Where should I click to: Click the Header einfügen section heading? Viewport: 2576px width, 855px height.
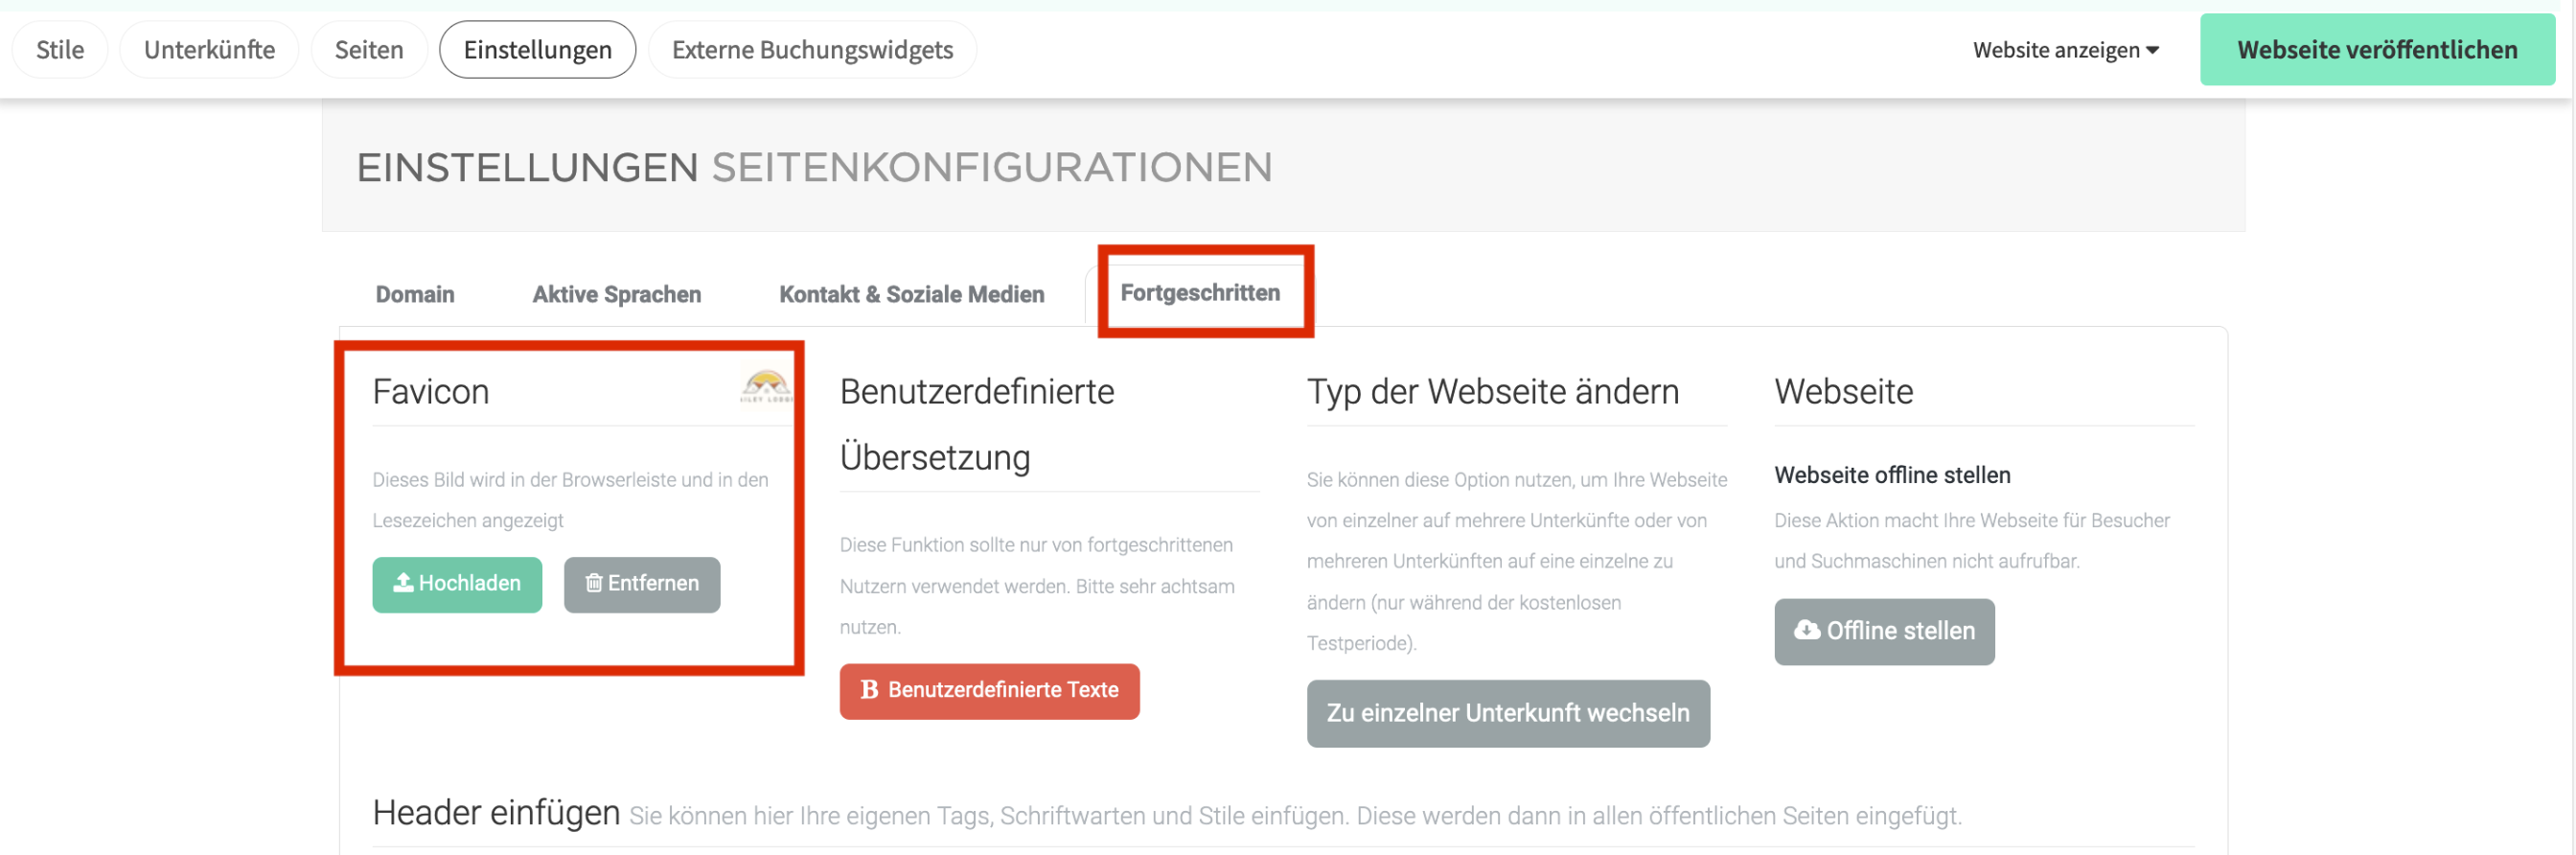tap(496, 813)
